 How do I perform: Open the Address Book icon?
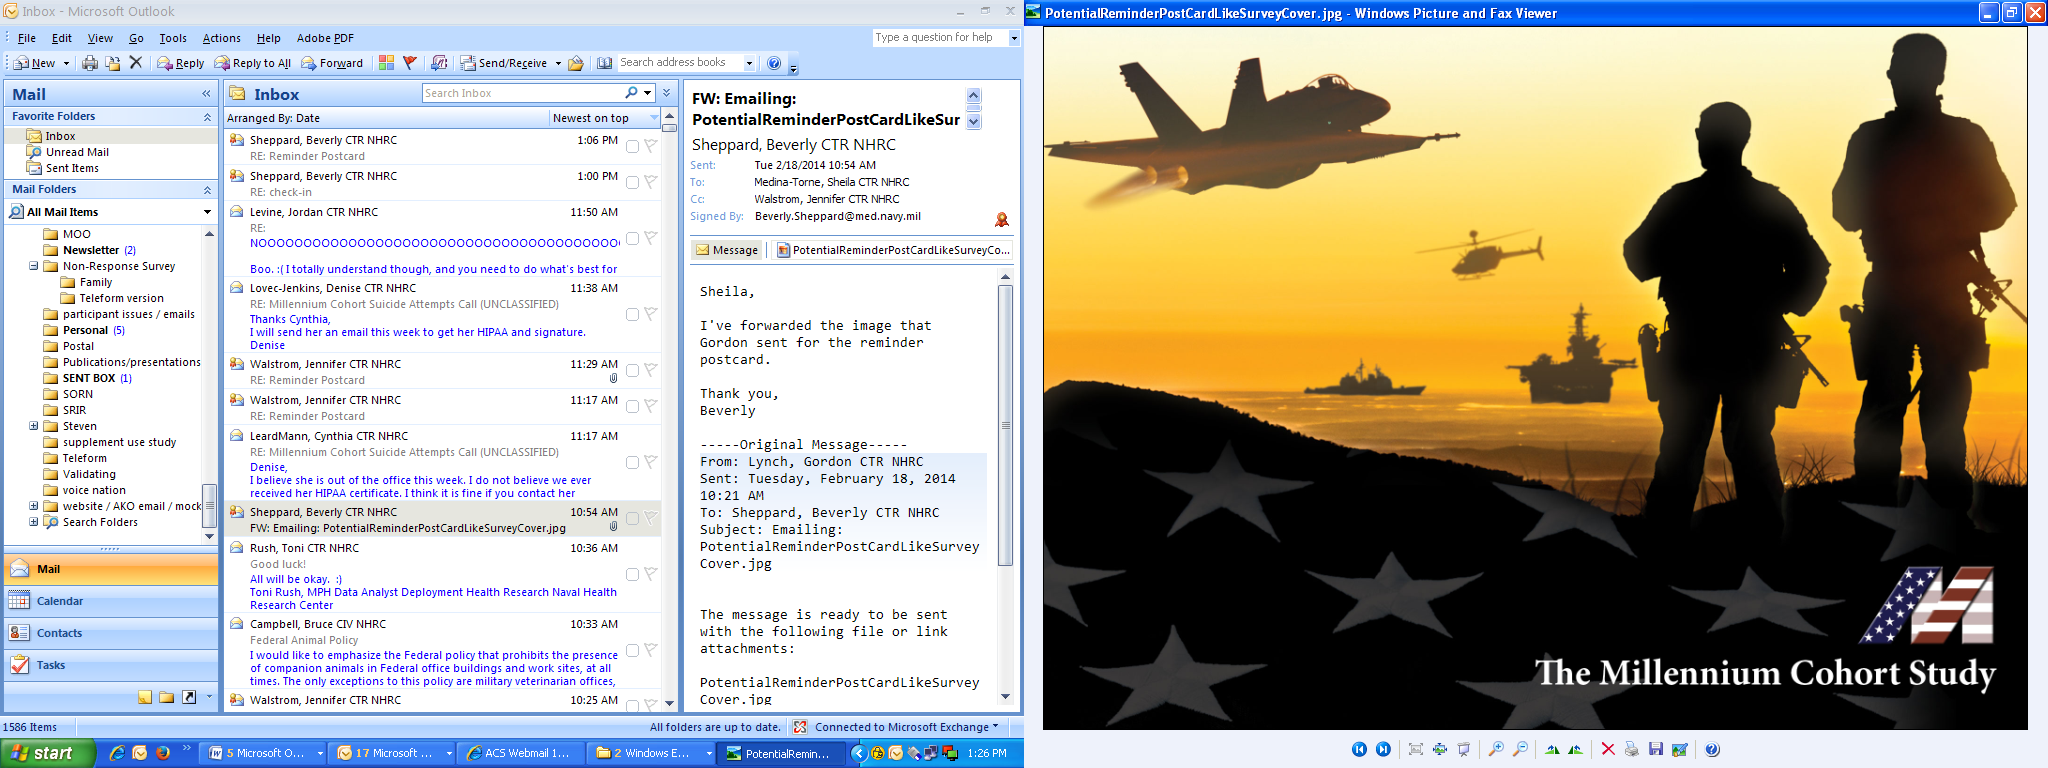[604, 63]
